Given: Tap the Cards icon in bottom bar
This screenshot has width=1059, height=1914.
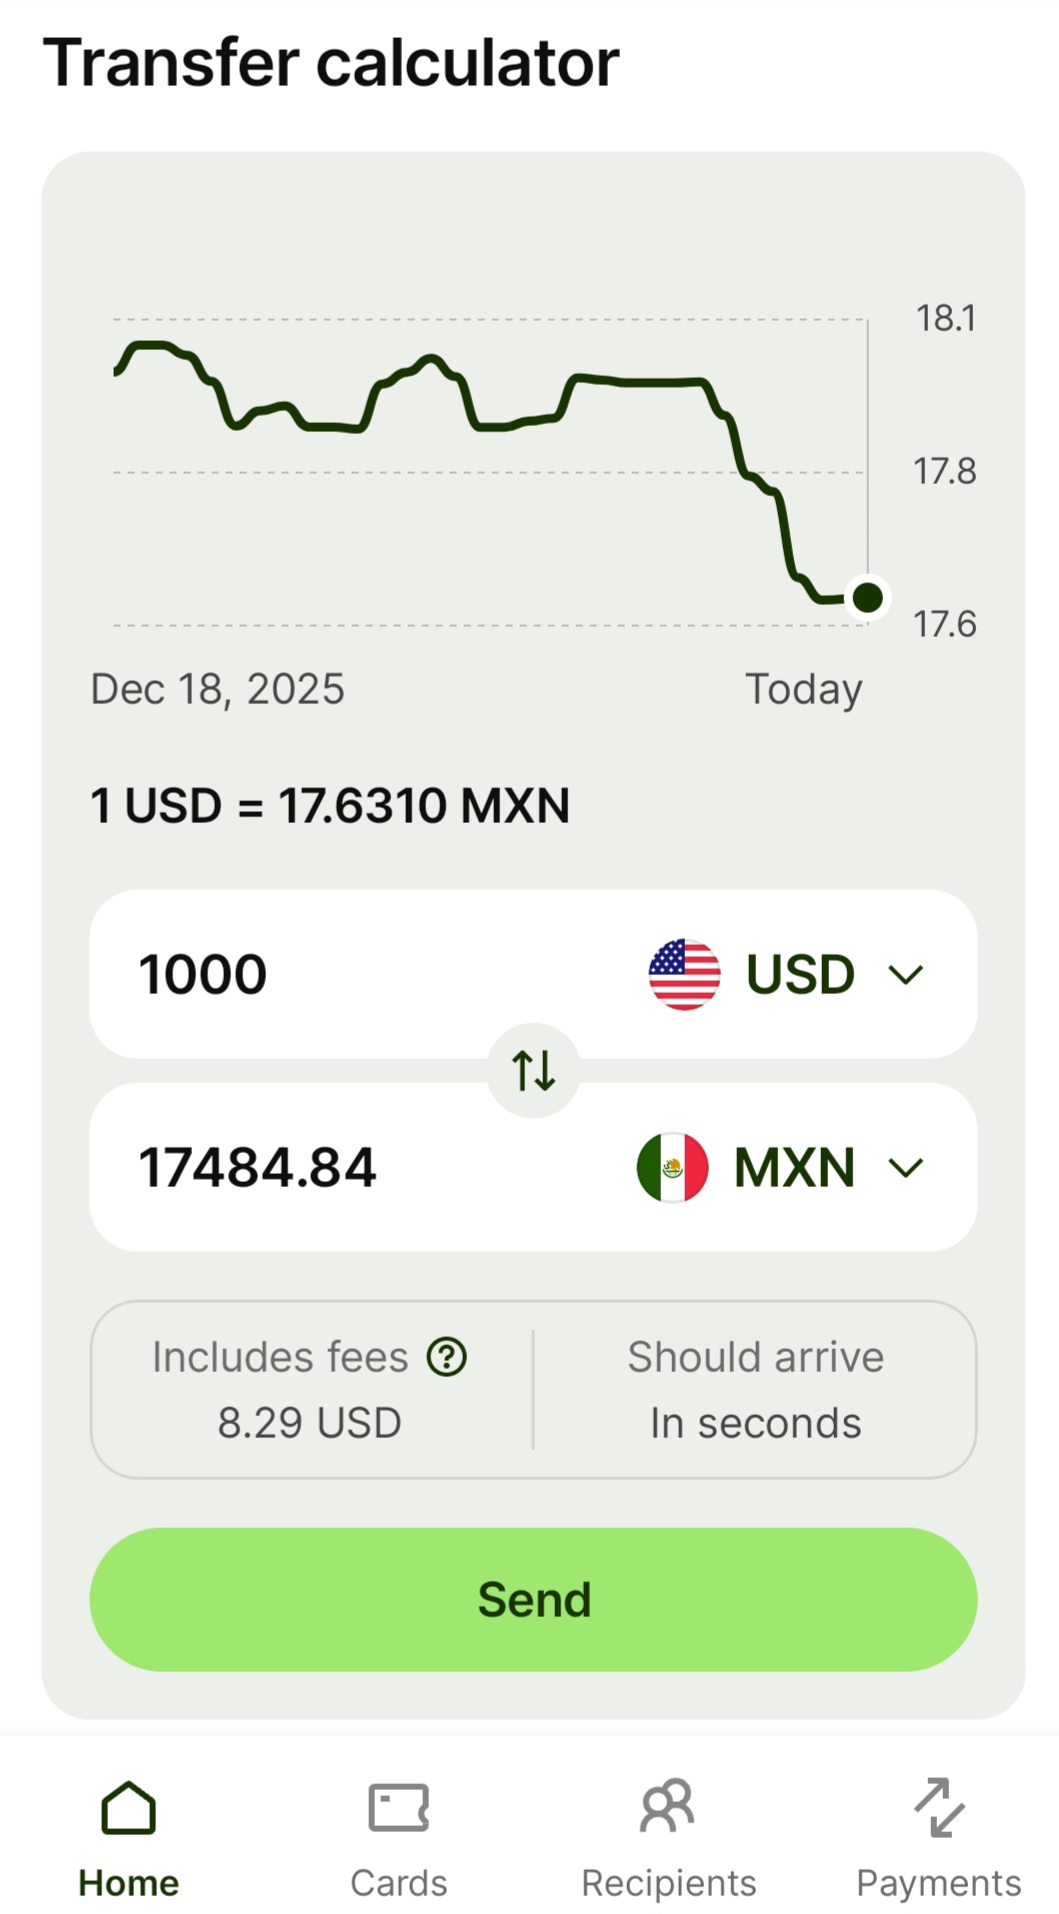Looking at the screenshot, I should click(398, 1807).
